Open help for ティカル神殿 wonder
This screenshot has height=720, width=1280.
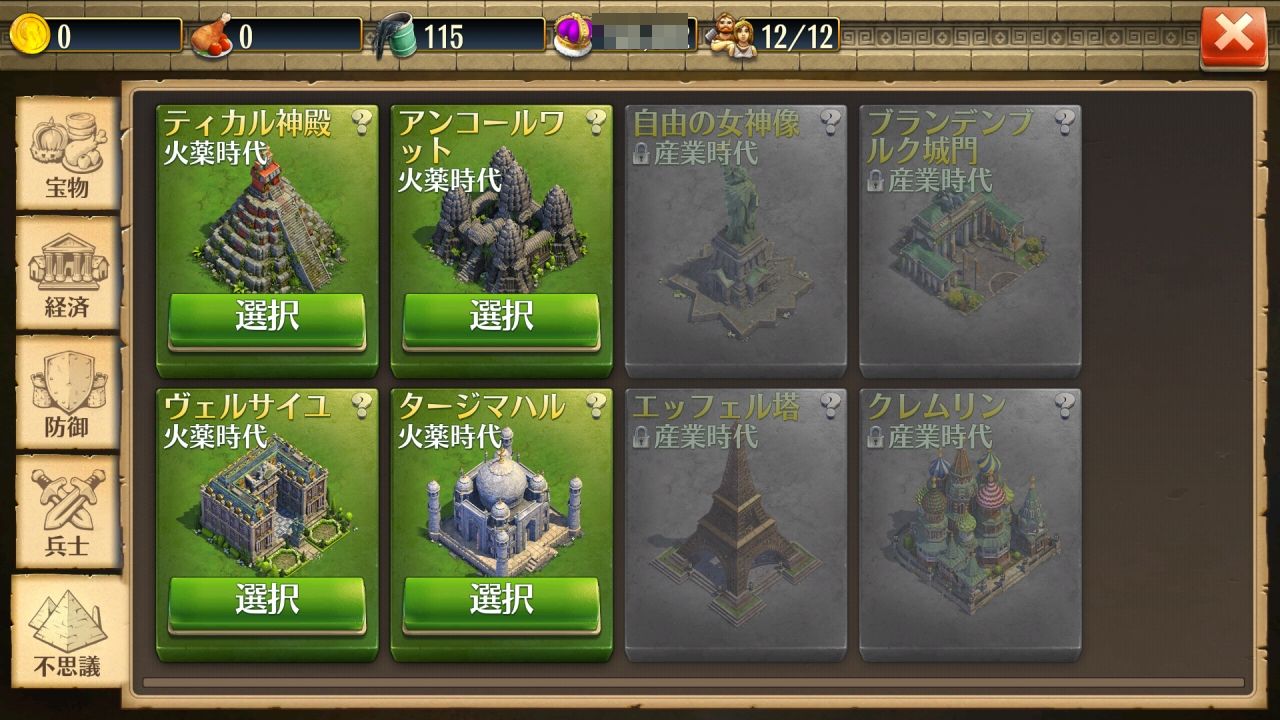click(363, 122)
